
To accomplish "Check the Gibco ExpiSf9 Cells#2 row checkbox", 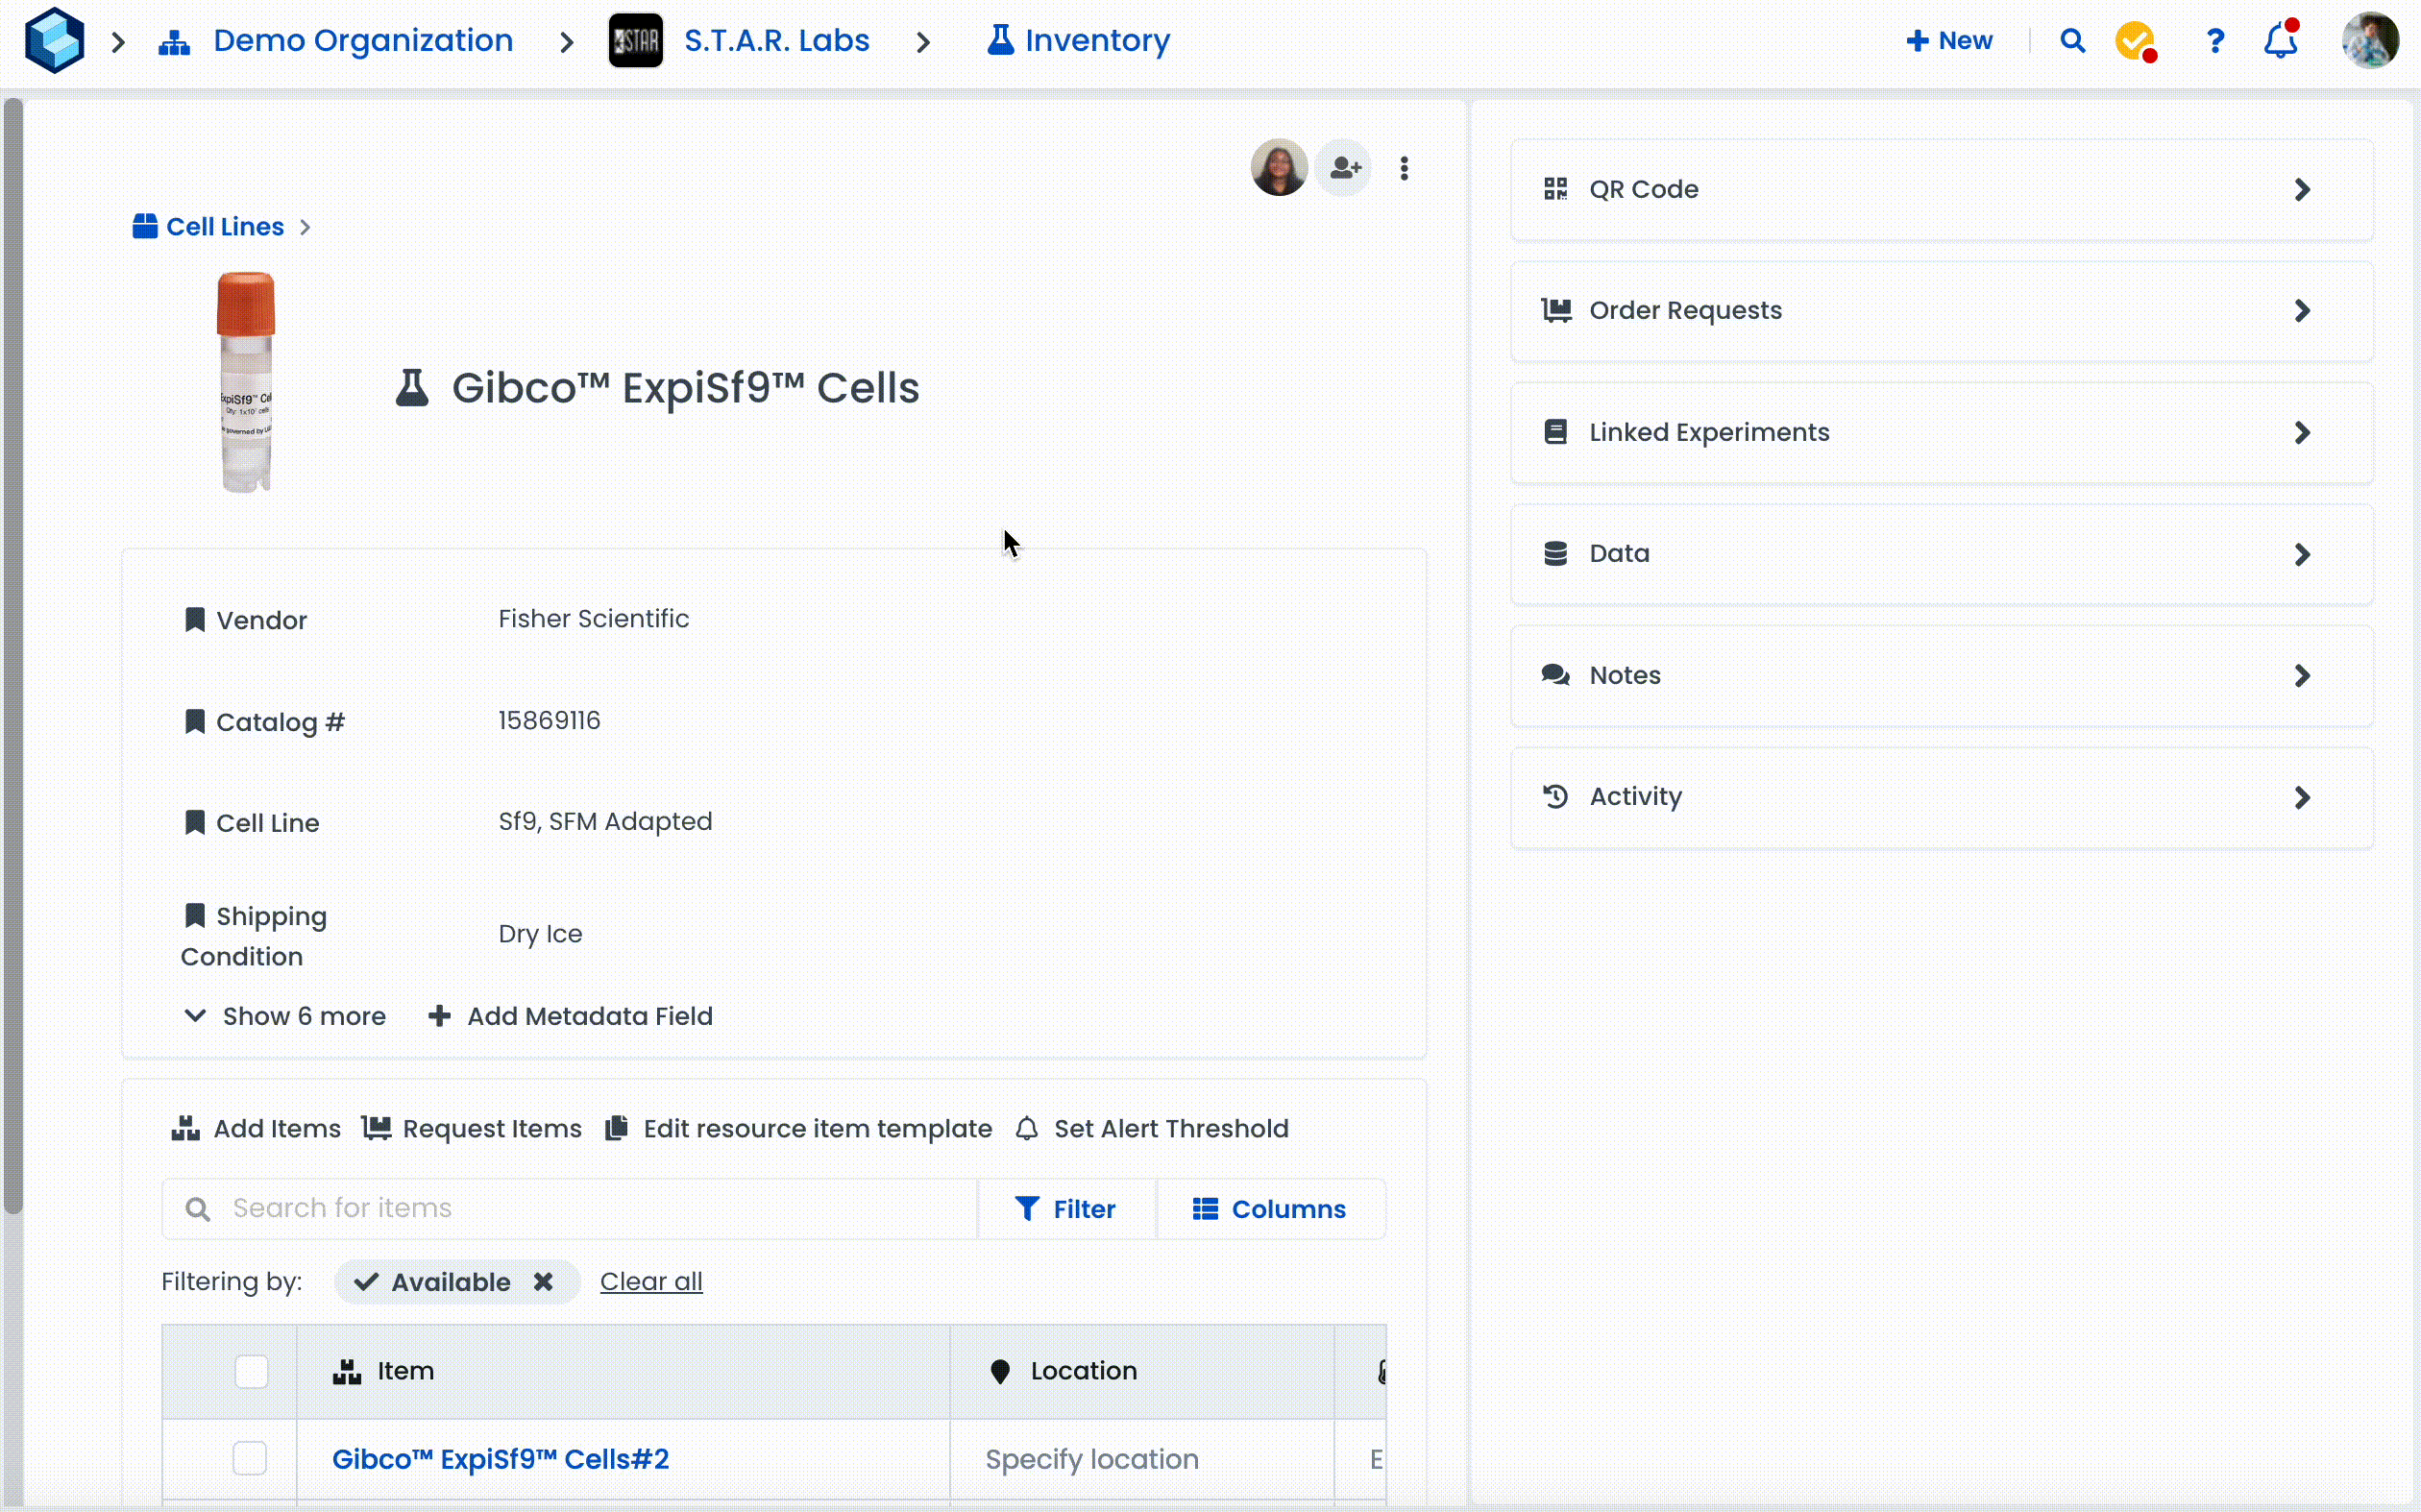I will point(250,1458).
